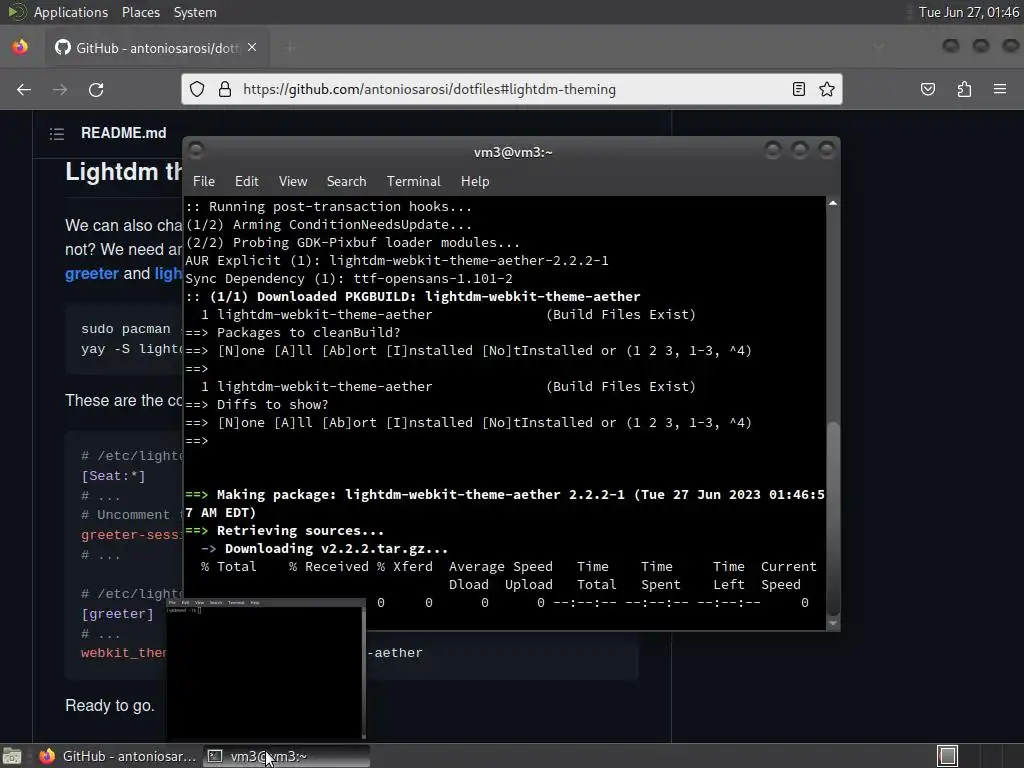Open the terminal View menu
Viewport: 1024px width, 768px height.
point(293,182)
